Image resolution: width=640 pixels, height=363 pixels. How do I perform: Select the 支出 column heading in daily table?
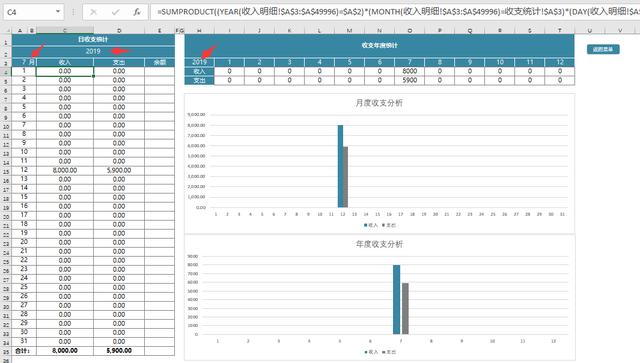[119, 62]
